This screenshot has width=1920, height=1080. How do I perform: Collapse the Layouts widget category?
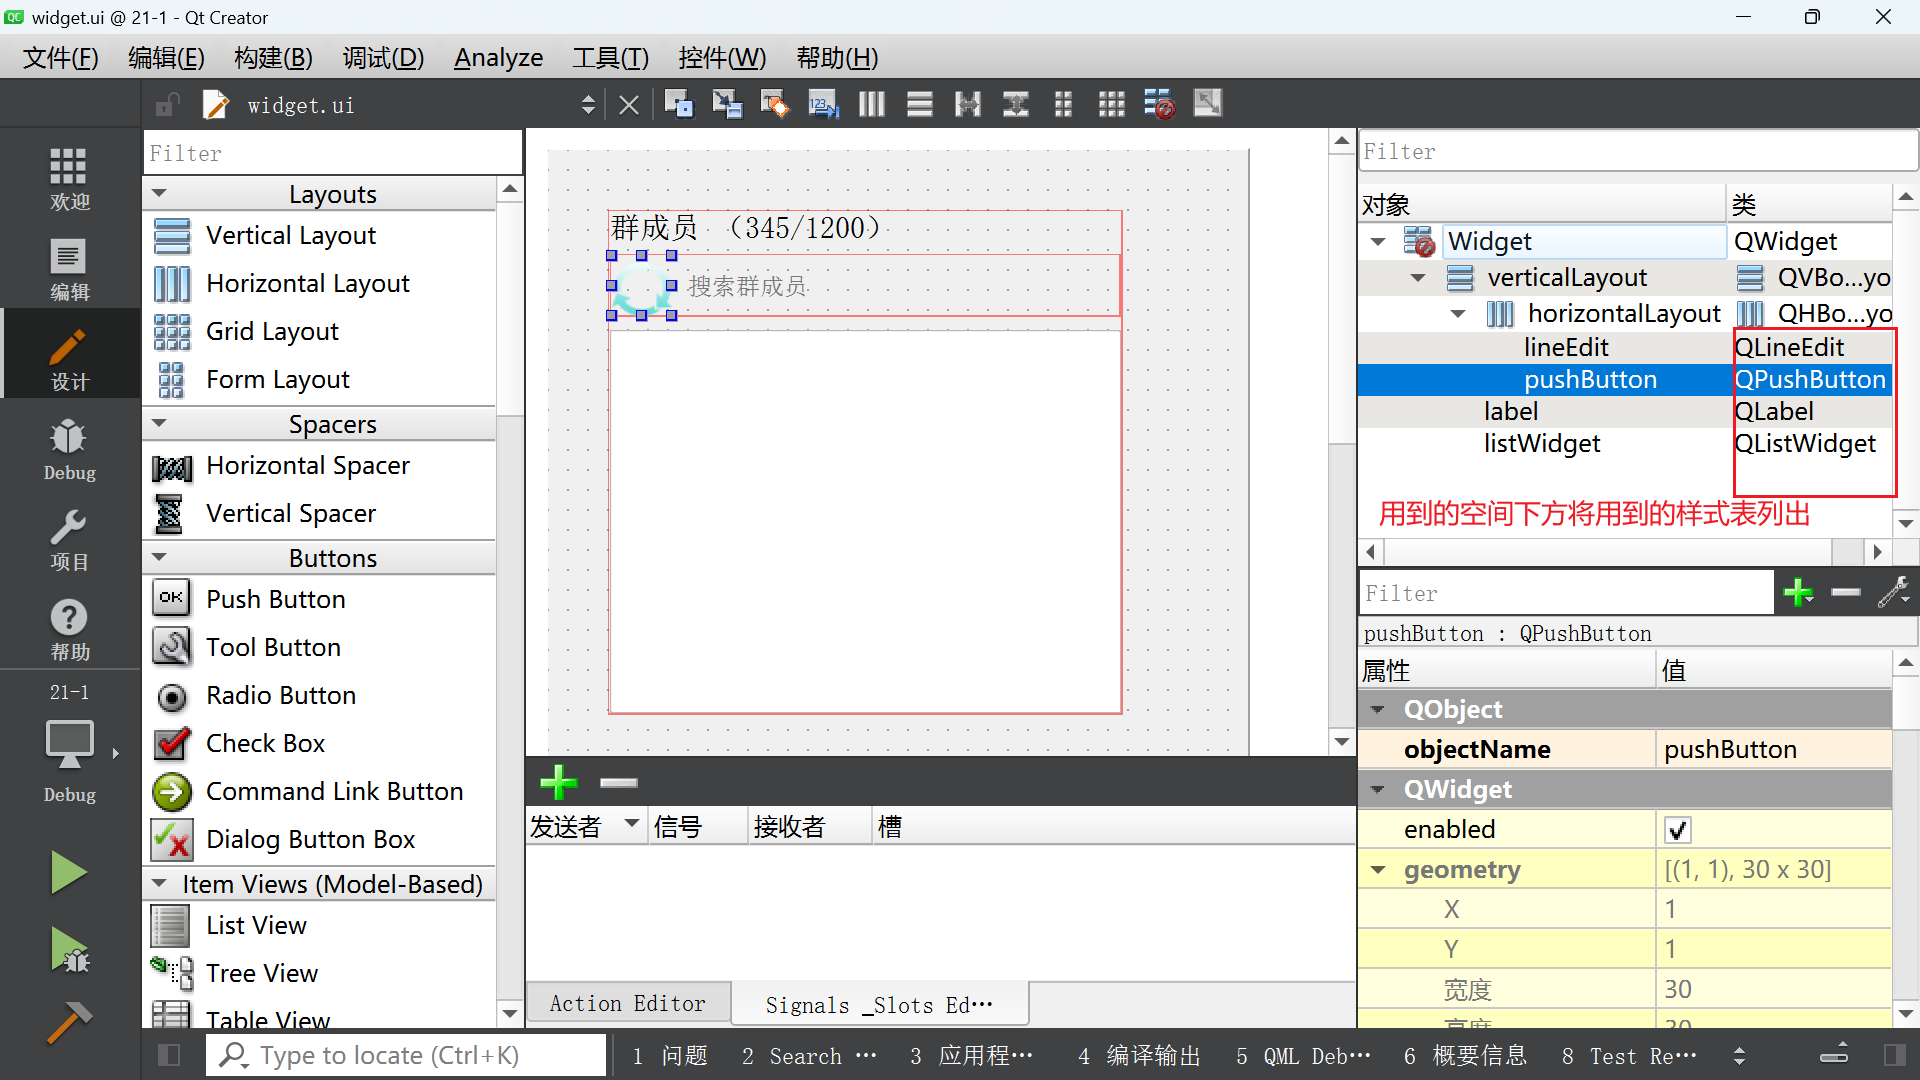(x=160, y=194)
